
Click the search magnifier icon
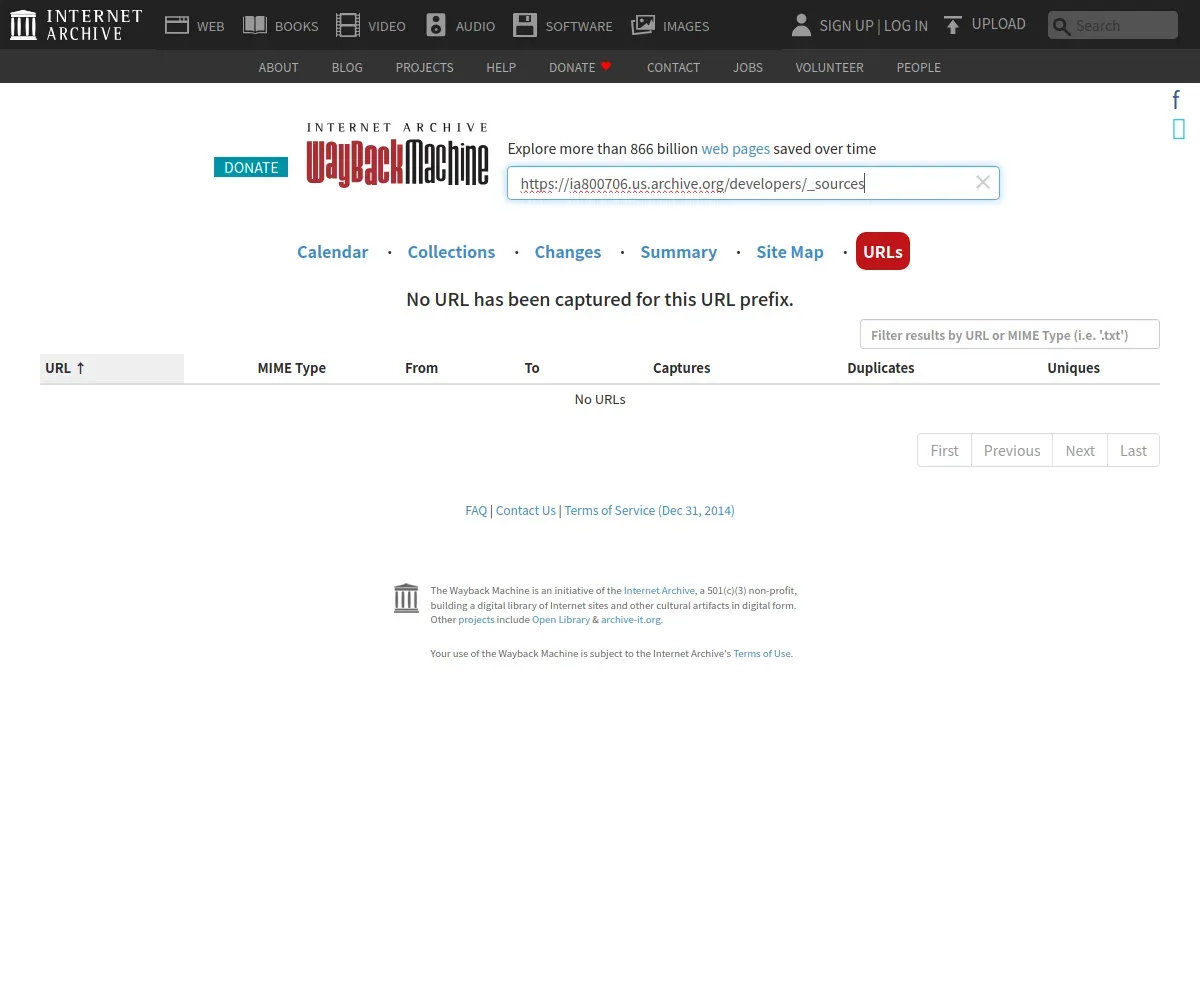click(1062, 26)
